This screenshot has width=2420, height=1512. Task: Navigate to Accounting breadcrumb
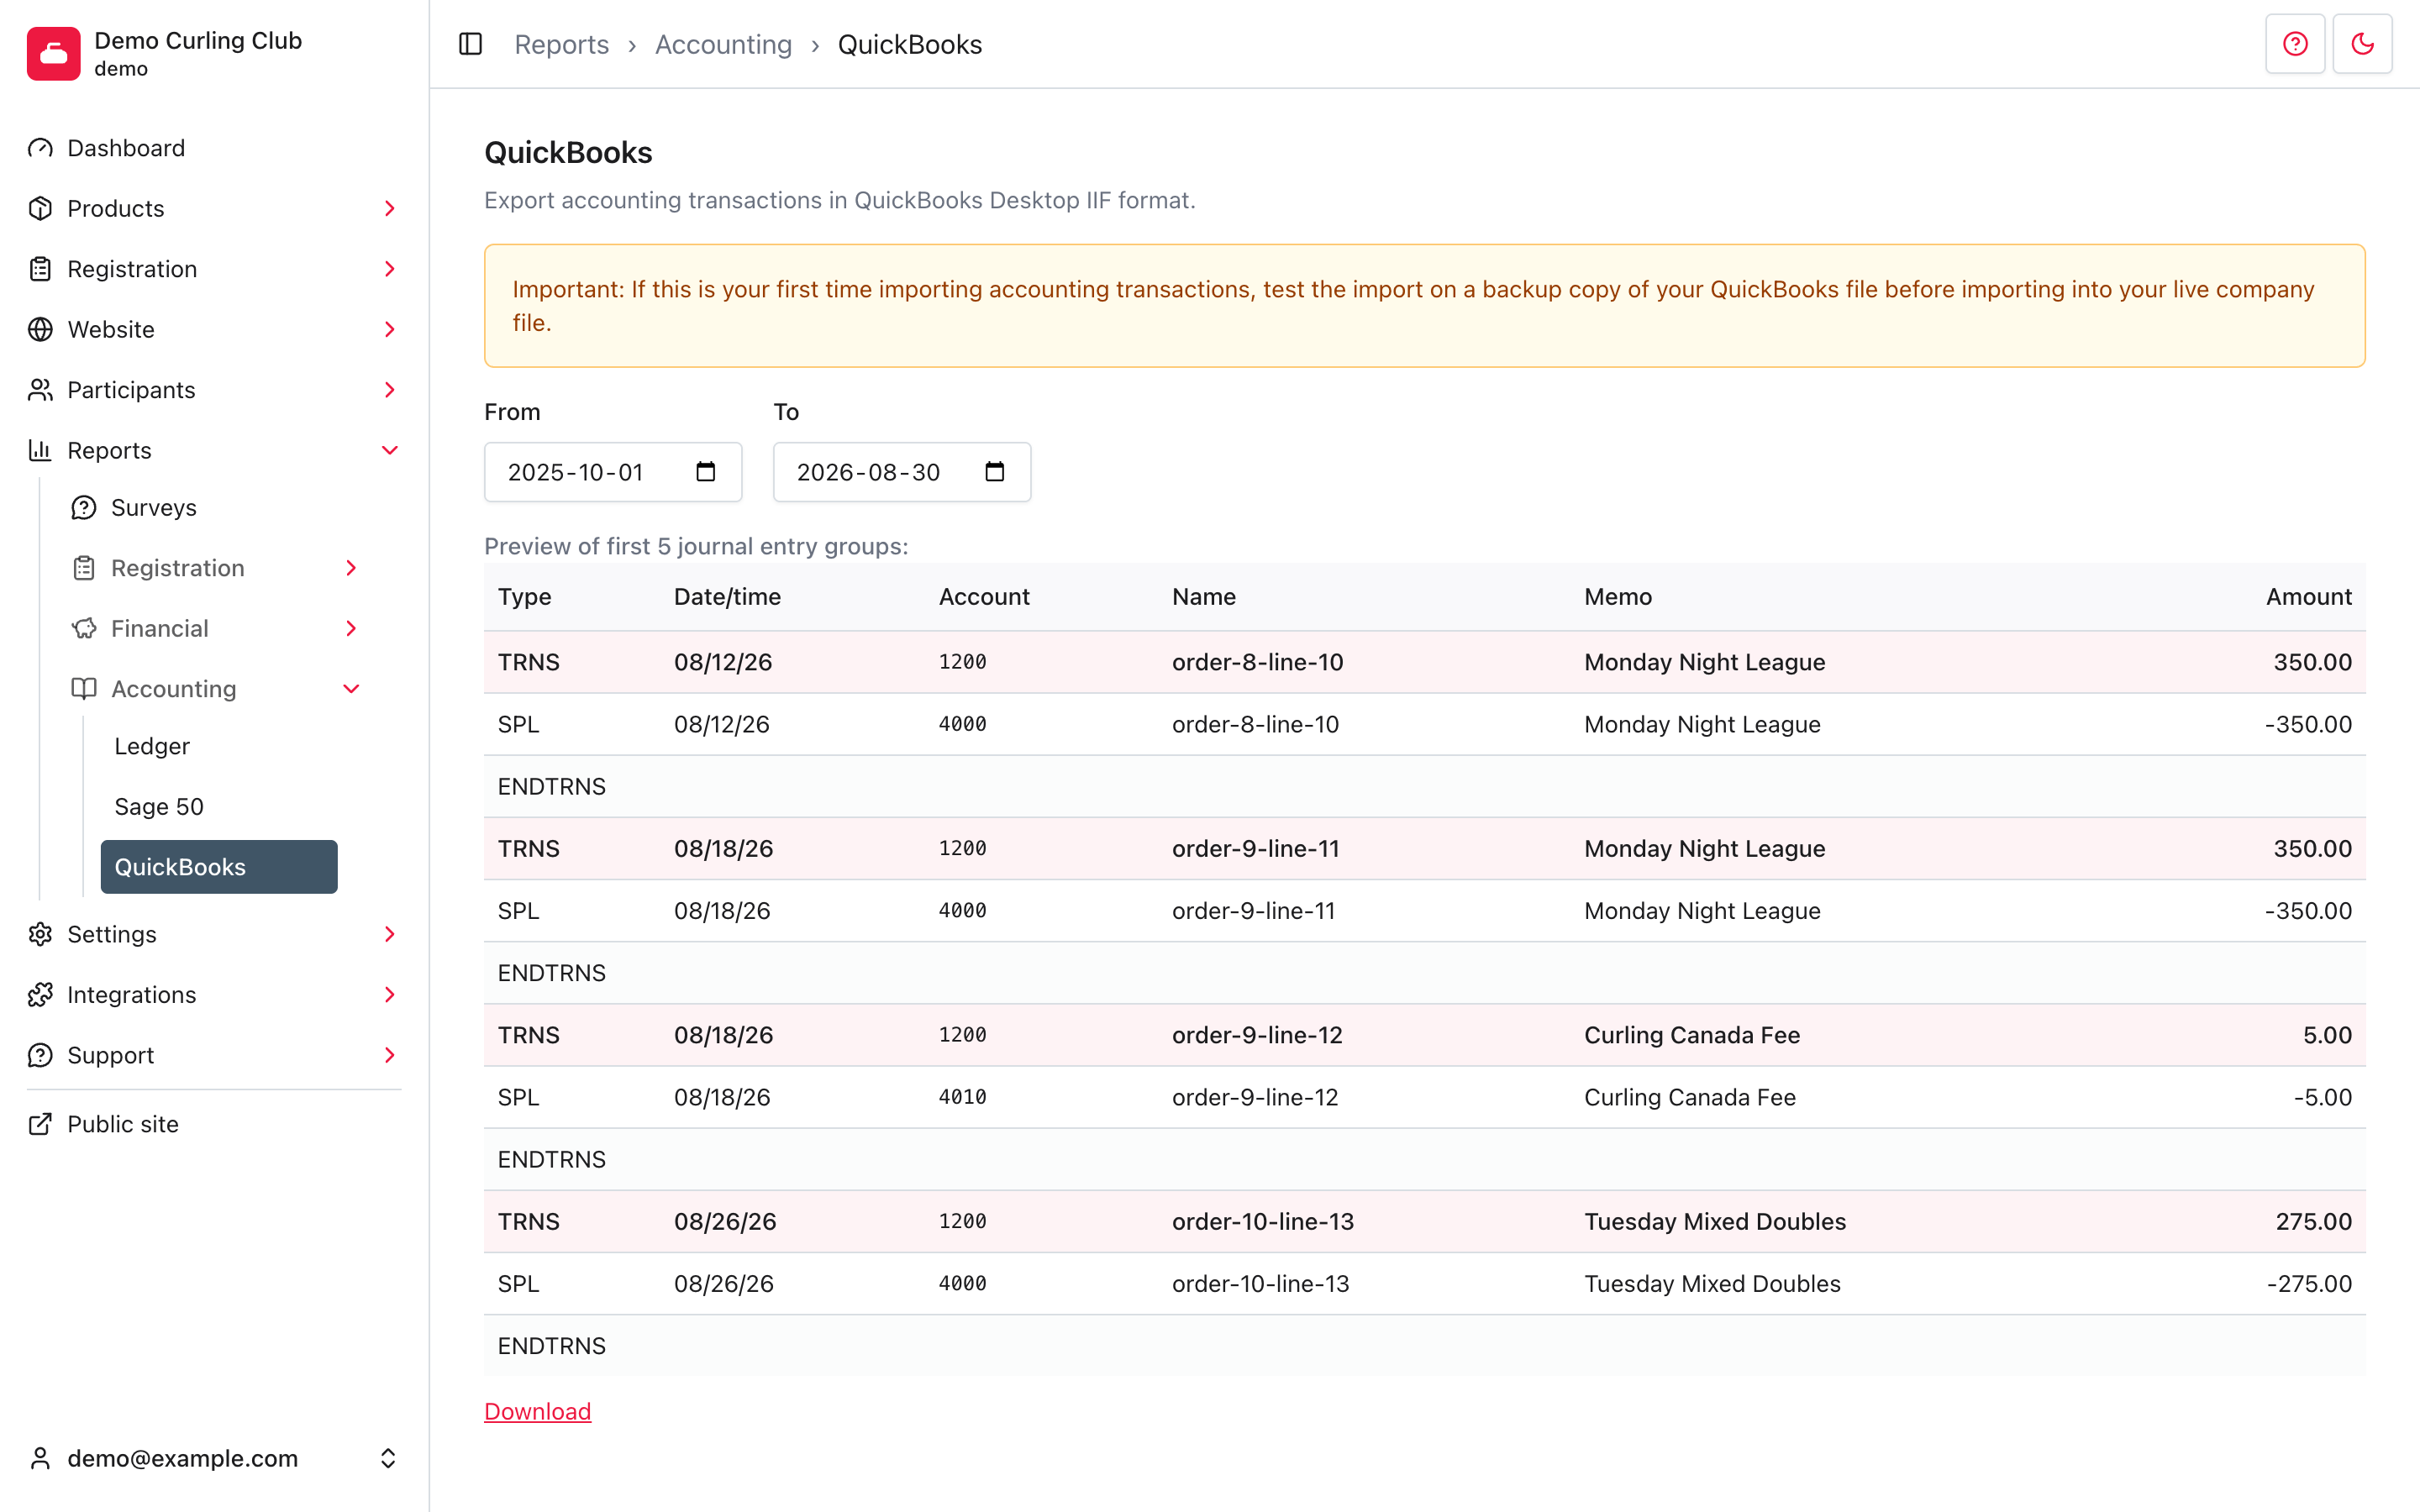point(723,44)
